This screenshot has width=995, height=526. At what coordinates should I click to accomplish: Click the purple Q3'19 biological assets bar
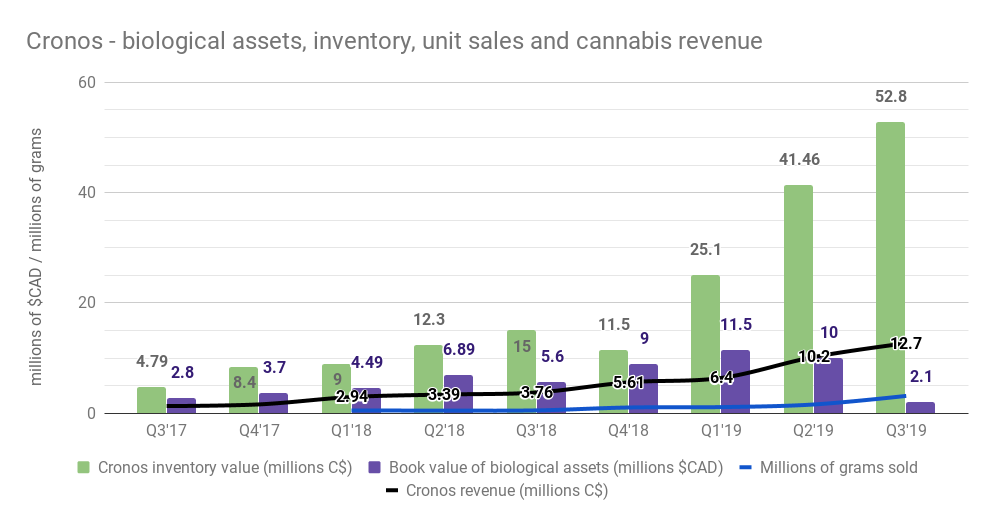point(920,407)
